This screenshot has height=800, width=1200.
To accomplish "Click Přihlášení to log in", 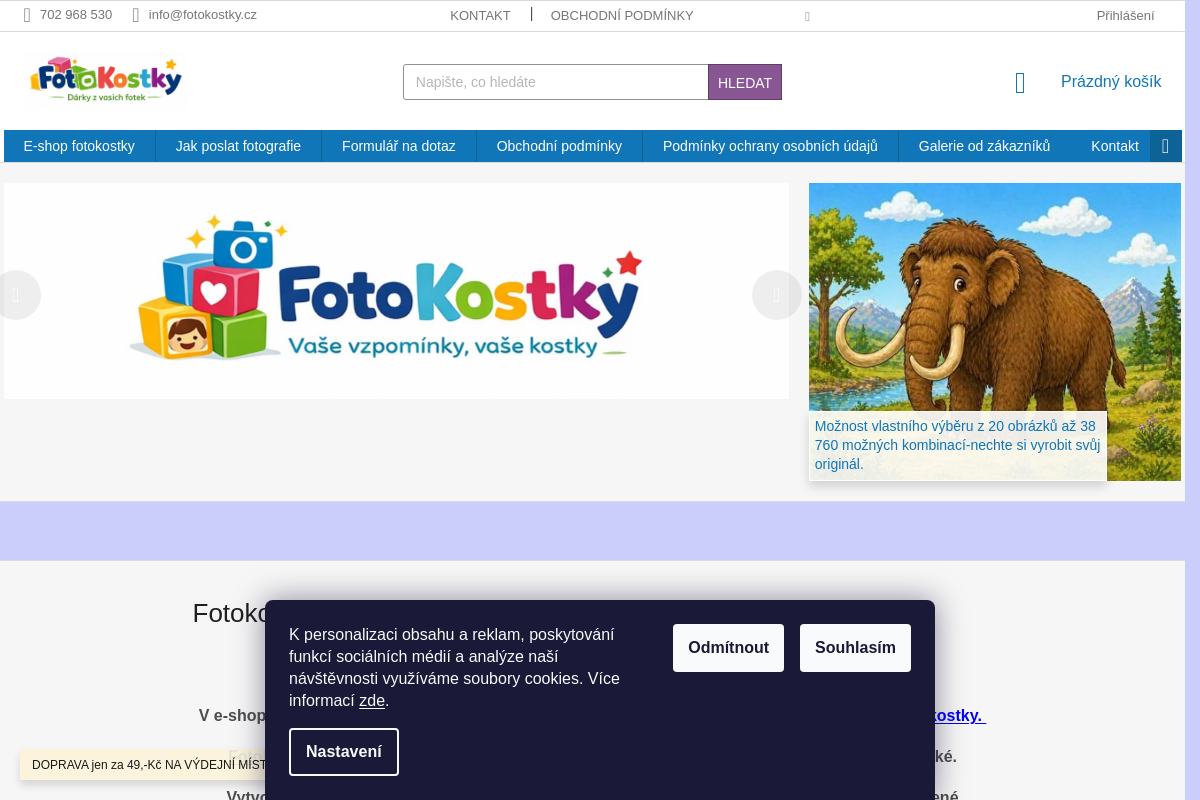I will click(1125, 16).
